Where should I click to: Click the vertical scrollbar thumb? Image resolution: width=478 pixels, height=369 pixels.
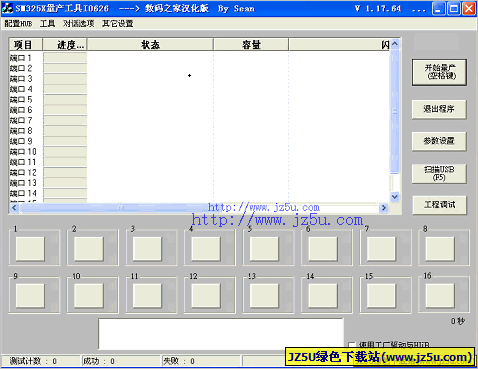(x=395, y=112)
